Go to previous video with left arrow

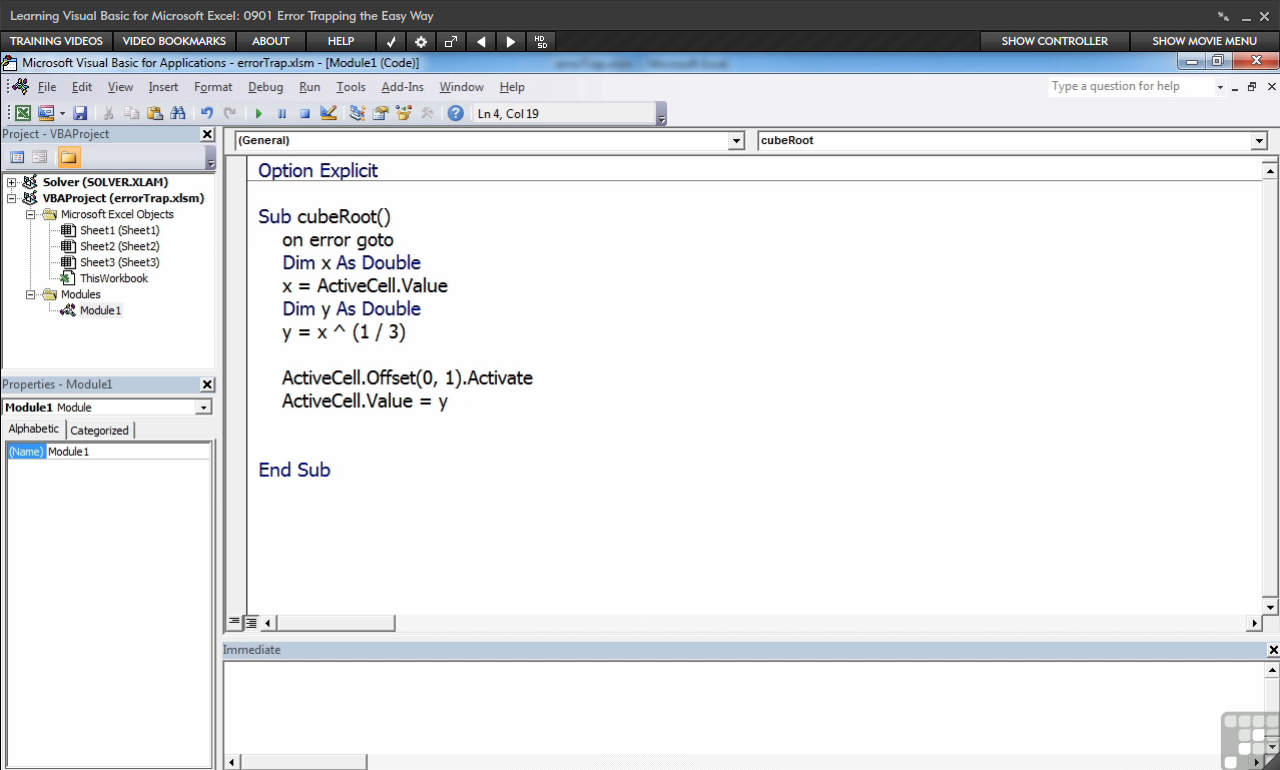(x=481, y=41)
